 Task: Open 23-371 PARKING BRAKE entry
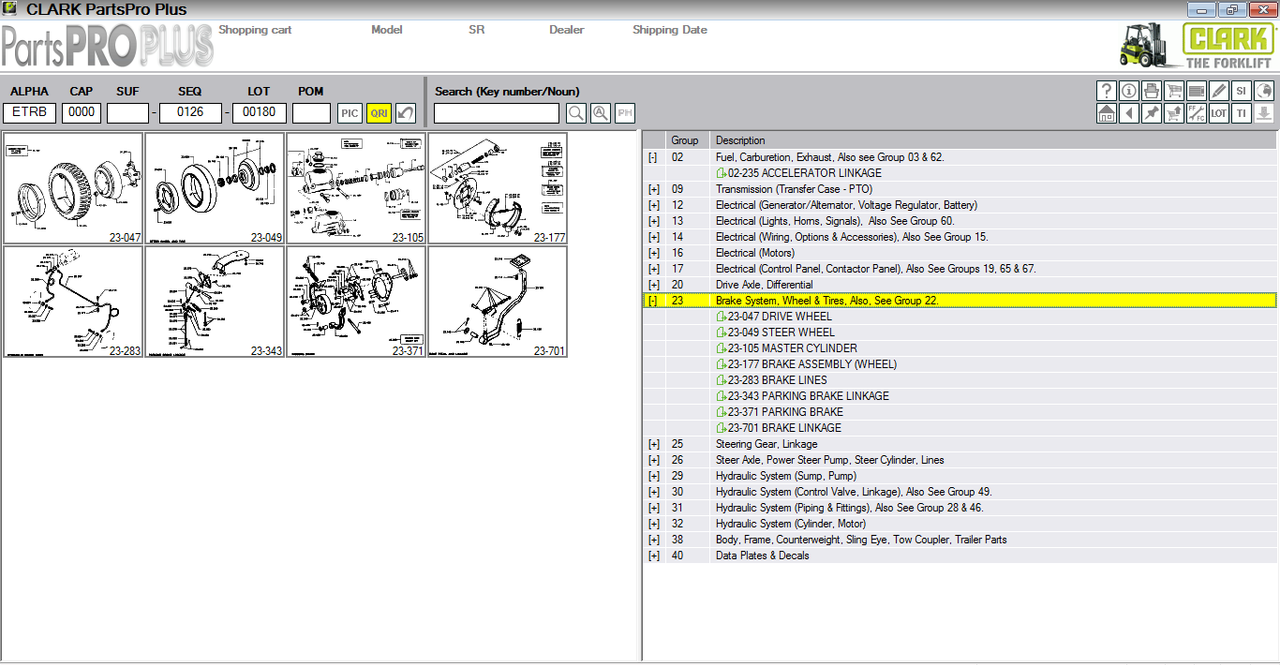[x=779, y=412]
